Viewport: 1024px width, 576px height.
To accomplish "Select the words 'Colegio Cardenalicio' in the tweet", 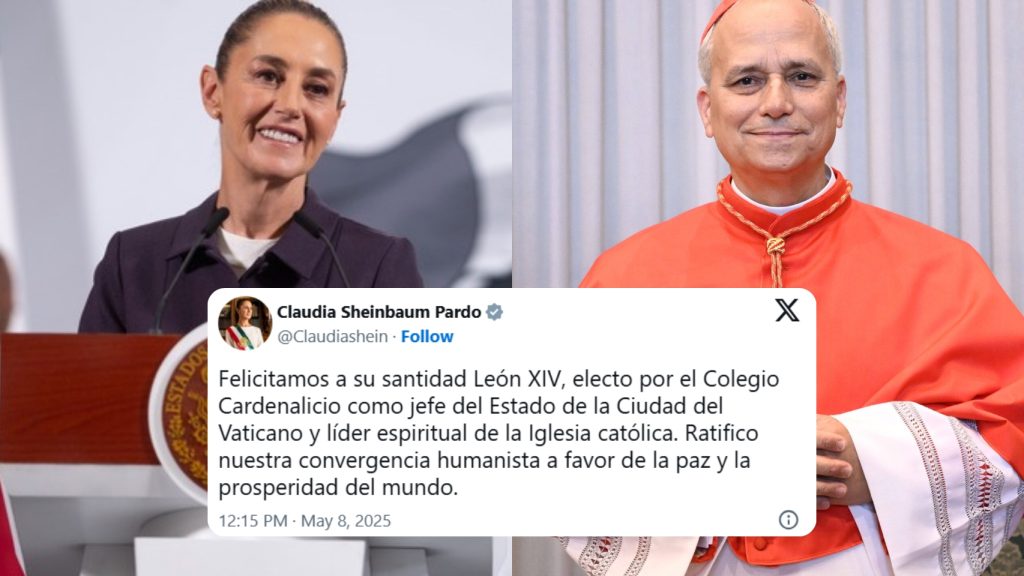I will tap(499, 392).
